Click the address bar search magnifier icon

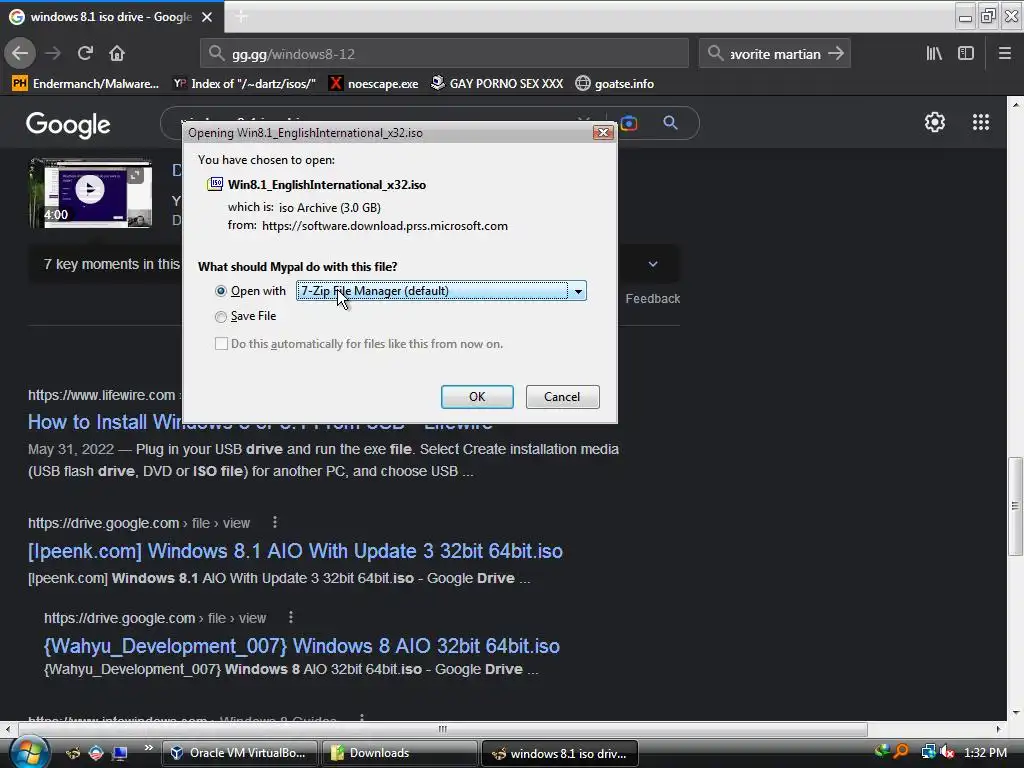pyautogui.click(x=216, y=53)
